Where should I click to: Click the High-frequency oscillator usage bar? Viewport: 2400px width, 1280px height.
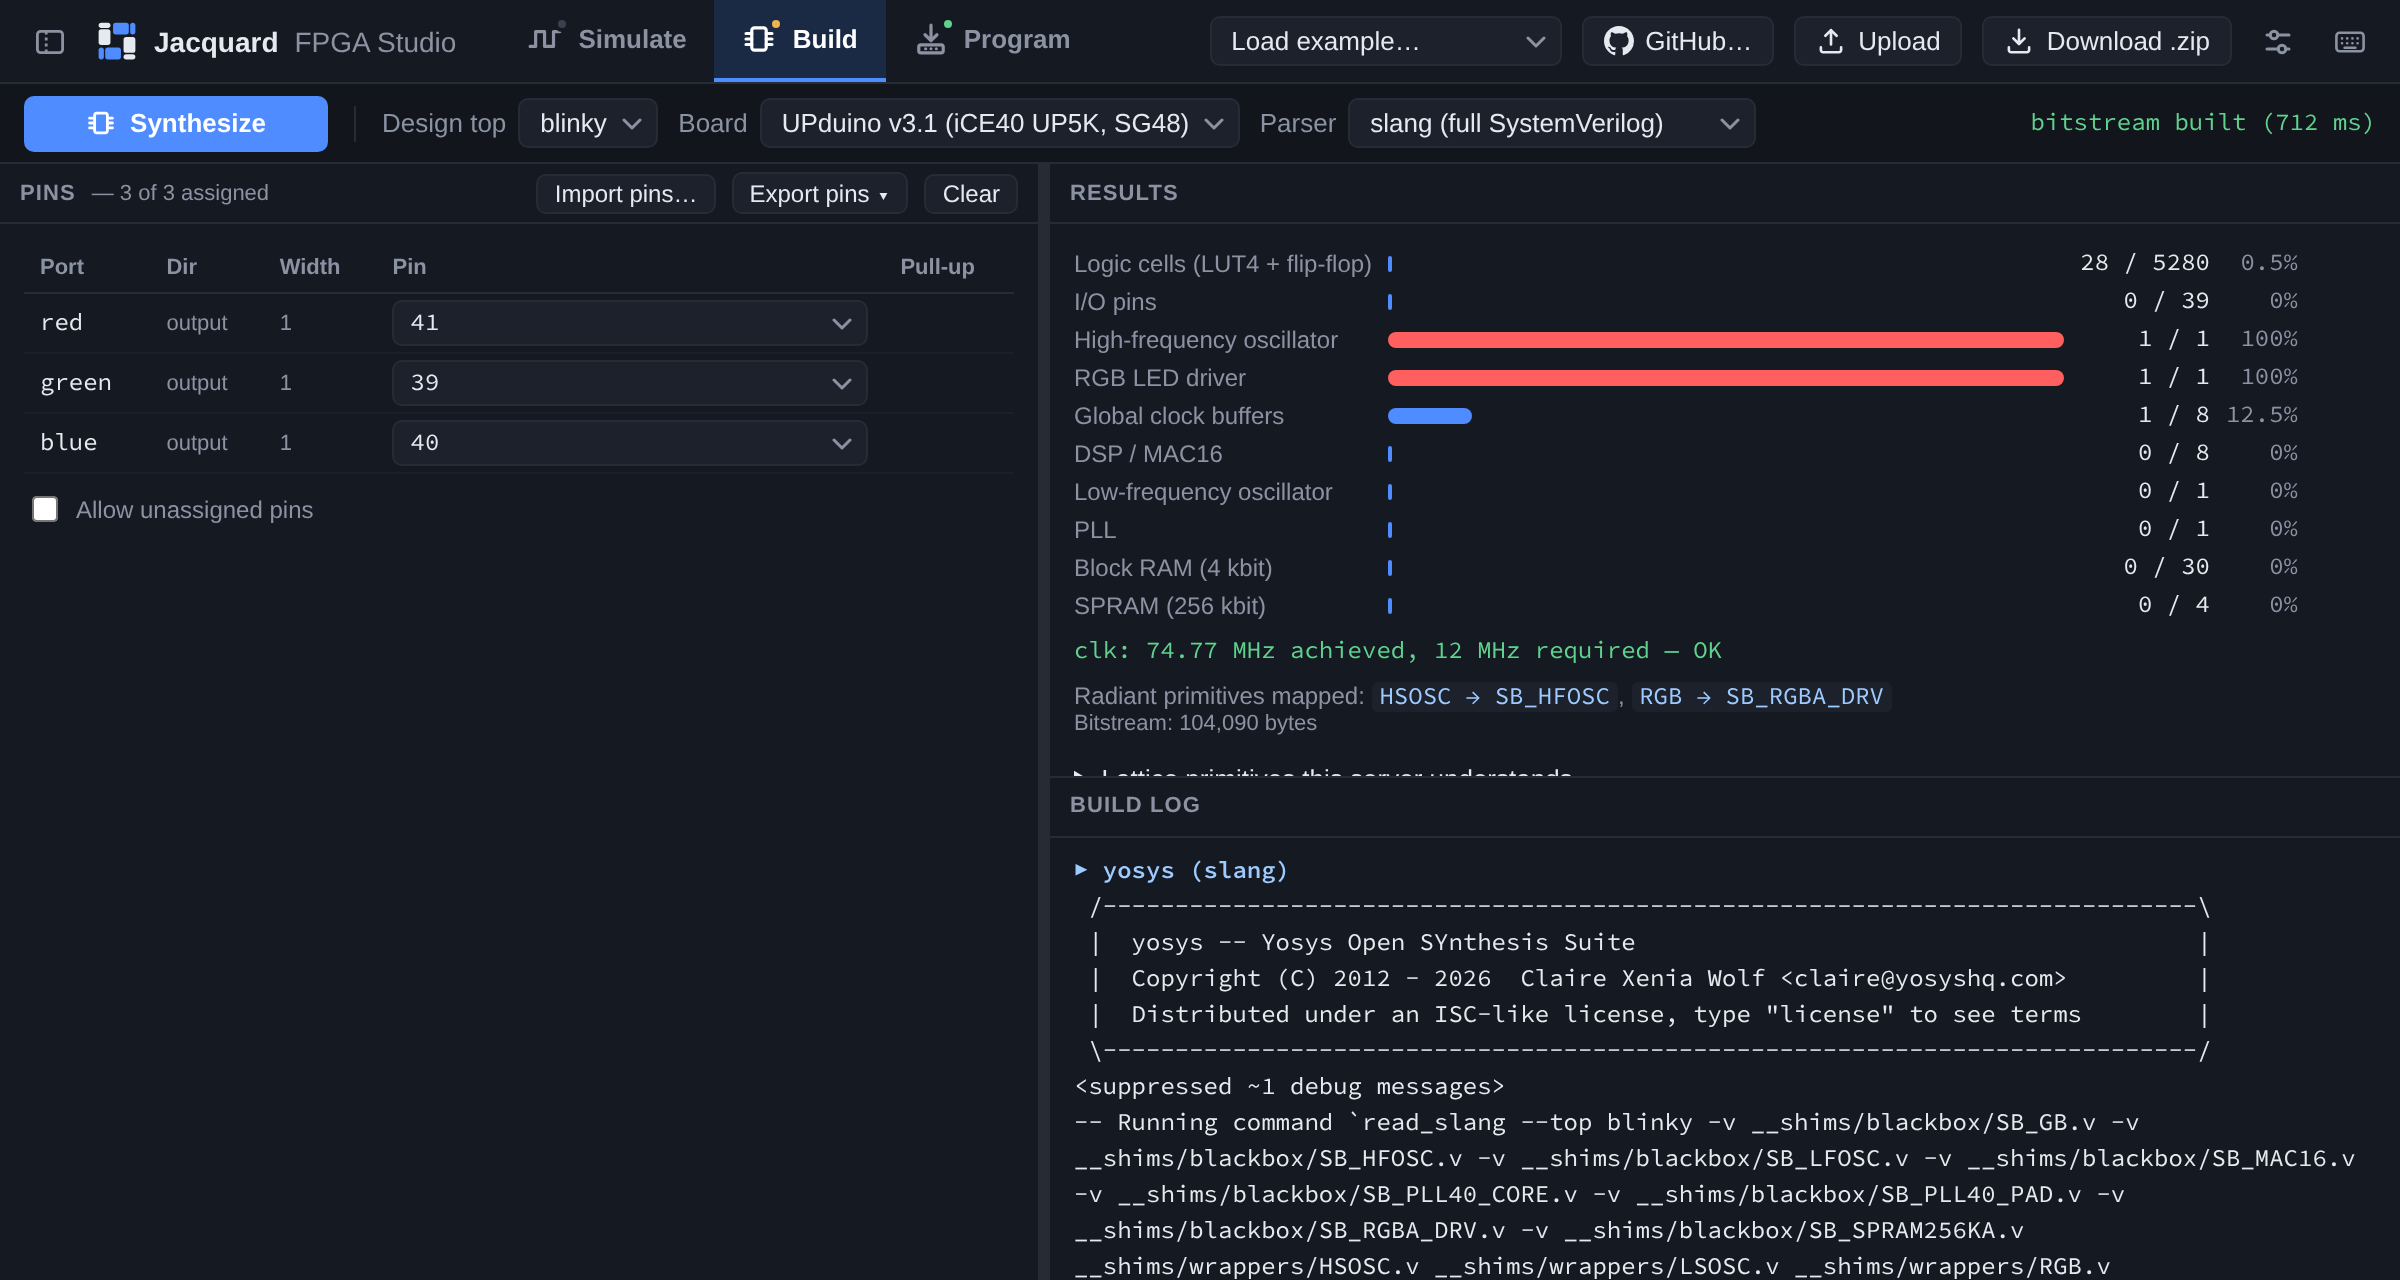(1726, 340)
